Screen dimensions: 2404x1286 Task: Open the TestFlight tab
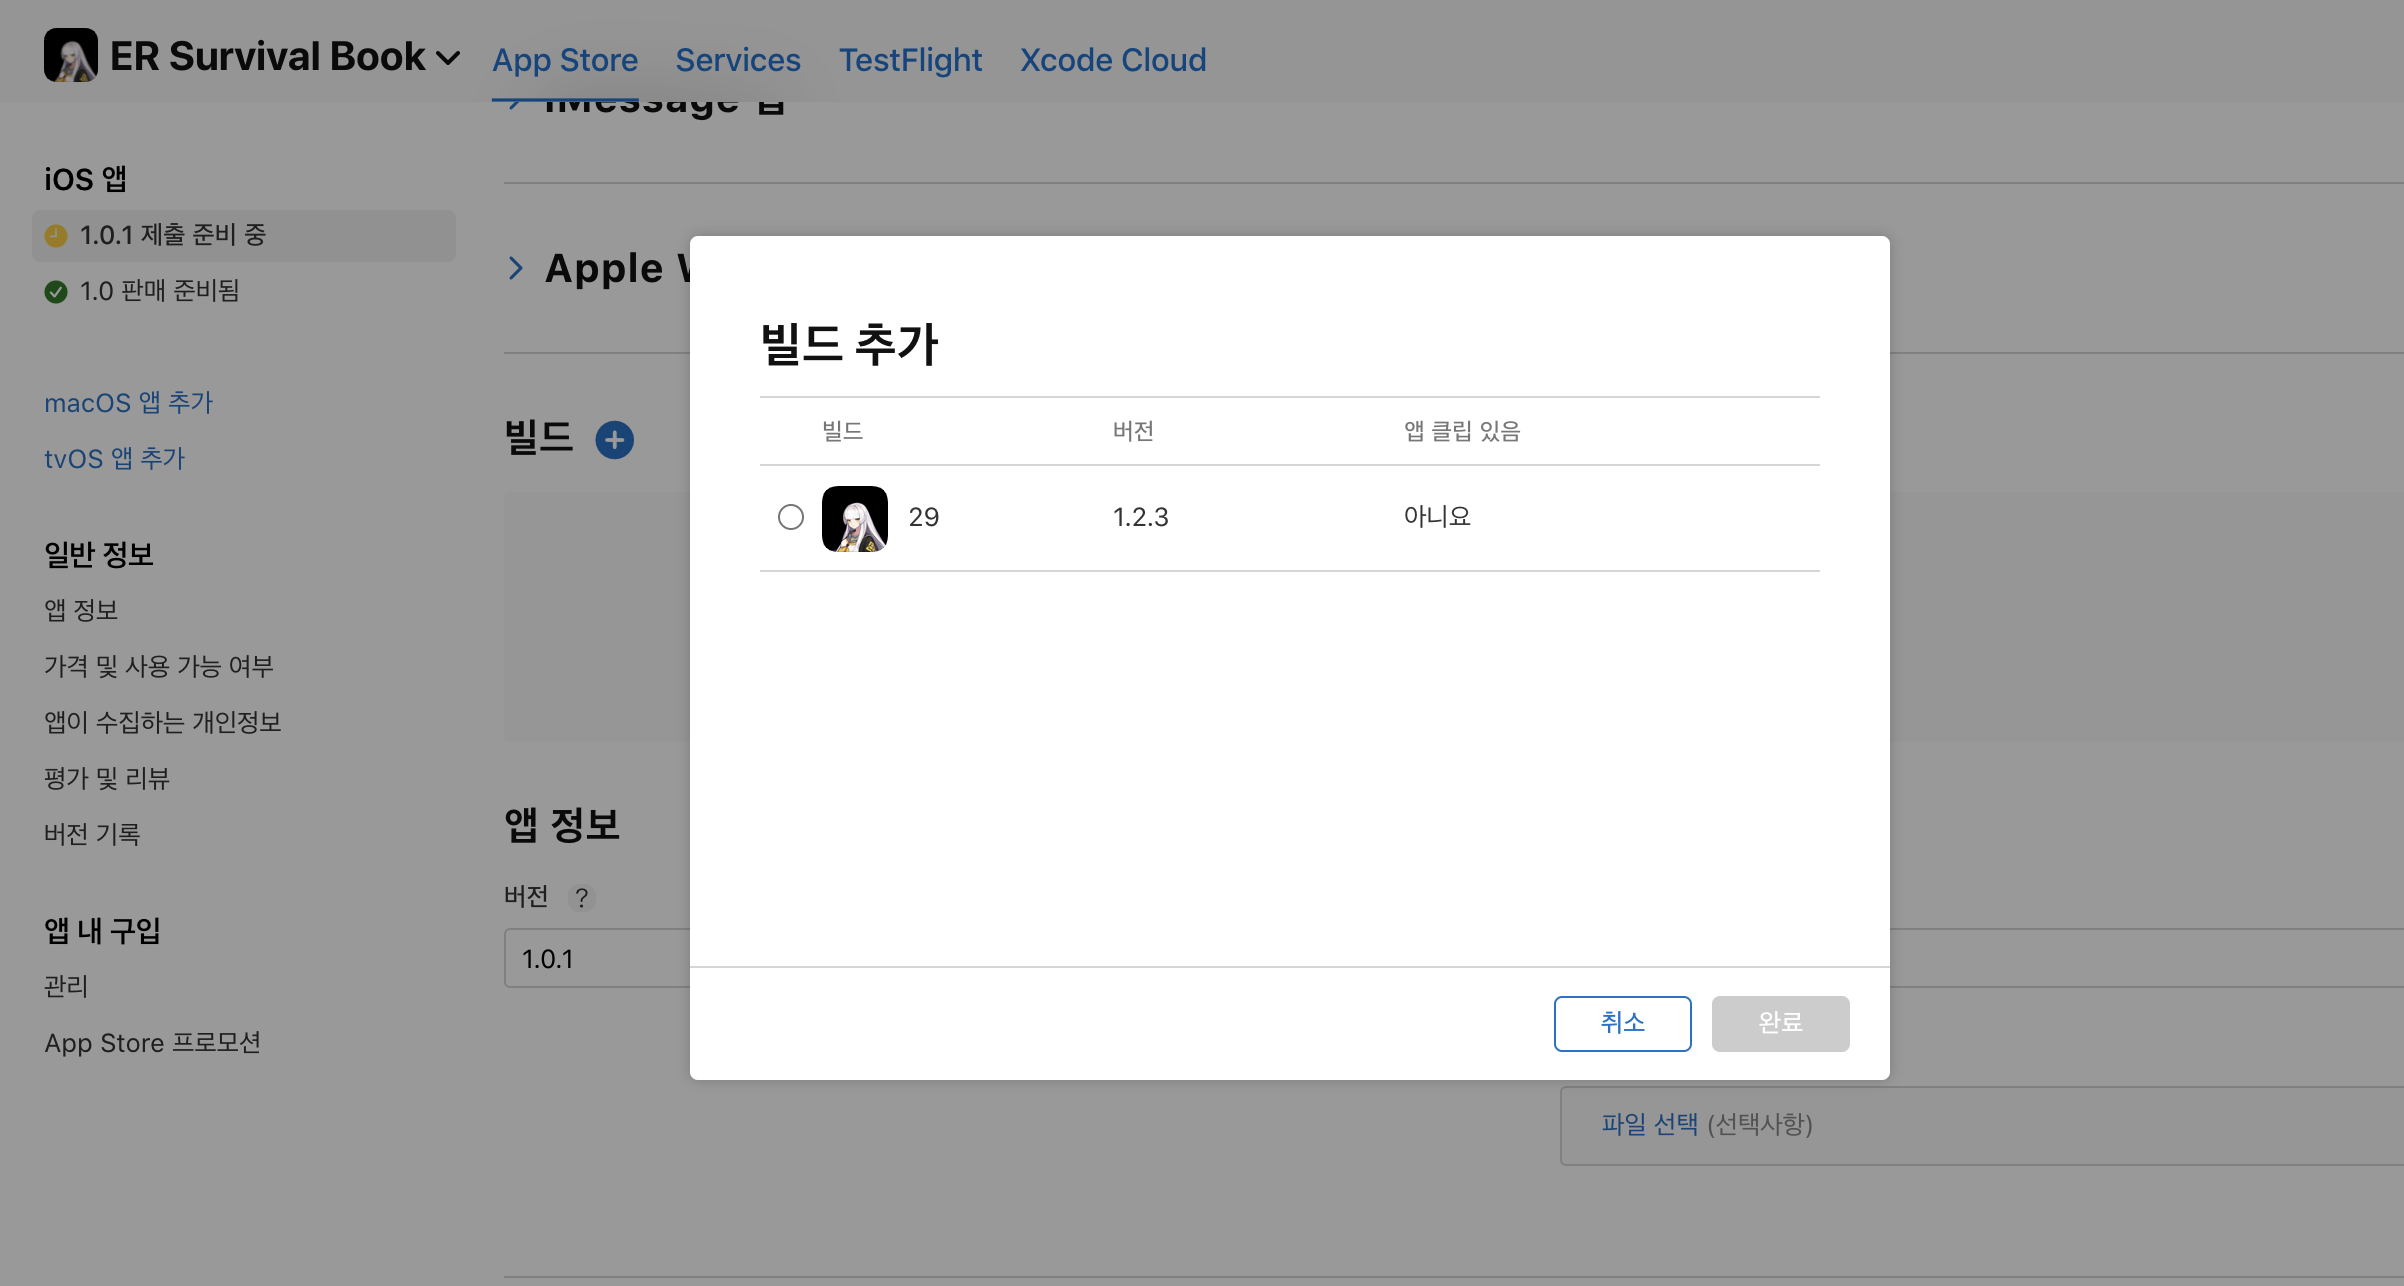(910, 60)
